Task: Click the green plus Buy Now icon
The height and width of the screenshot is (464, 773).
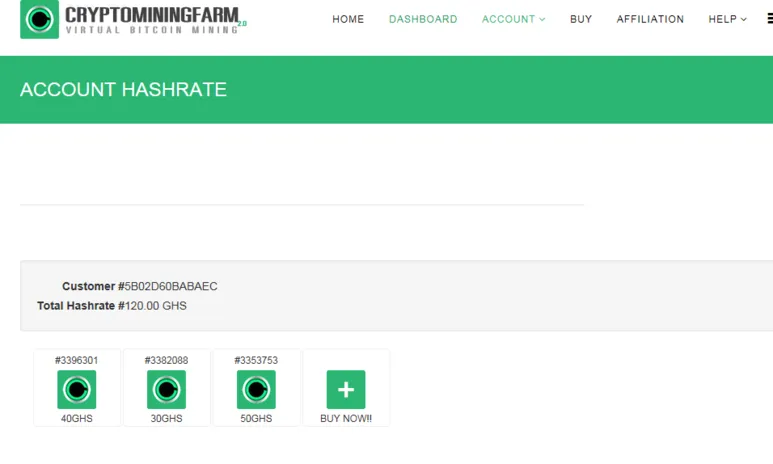Action: pos(346,390)
